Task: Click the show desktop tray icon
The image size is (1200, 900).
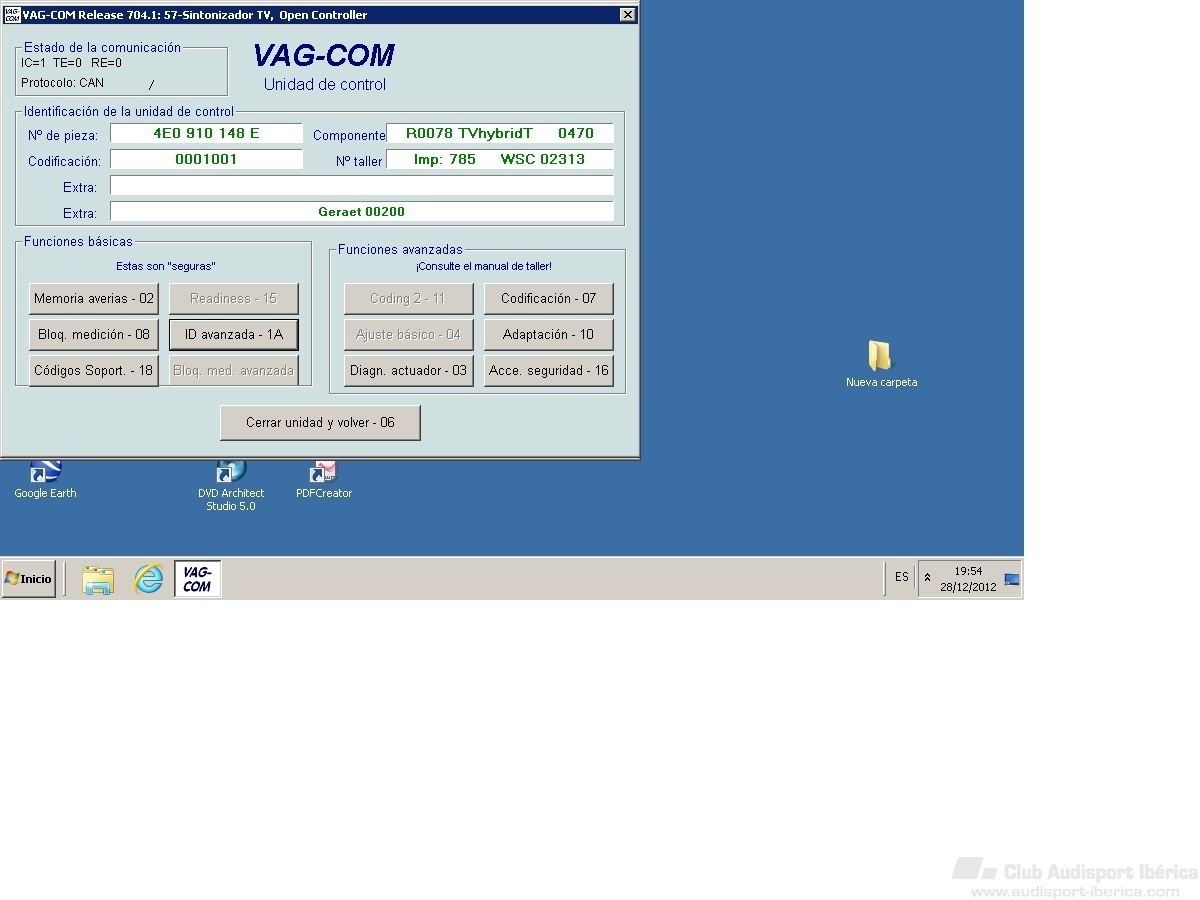Action: coord(1011,579)
